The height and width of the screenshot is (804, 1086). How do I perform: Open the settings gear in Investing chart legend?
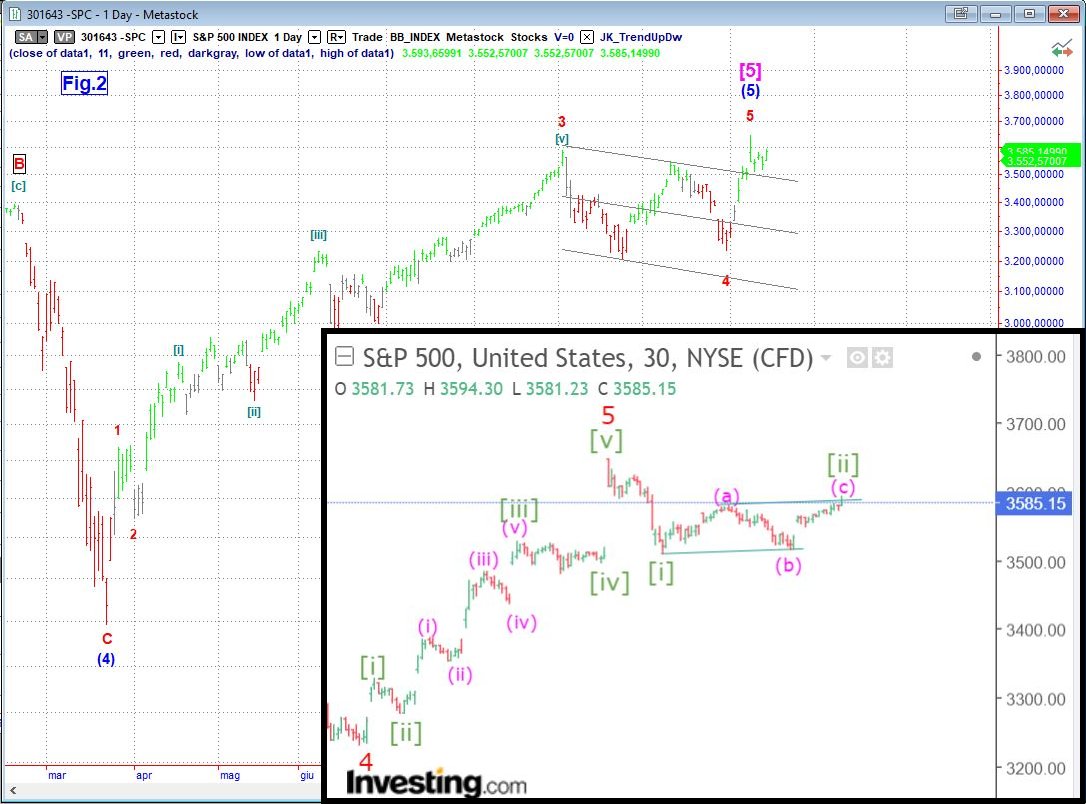[x=882, y=358]
